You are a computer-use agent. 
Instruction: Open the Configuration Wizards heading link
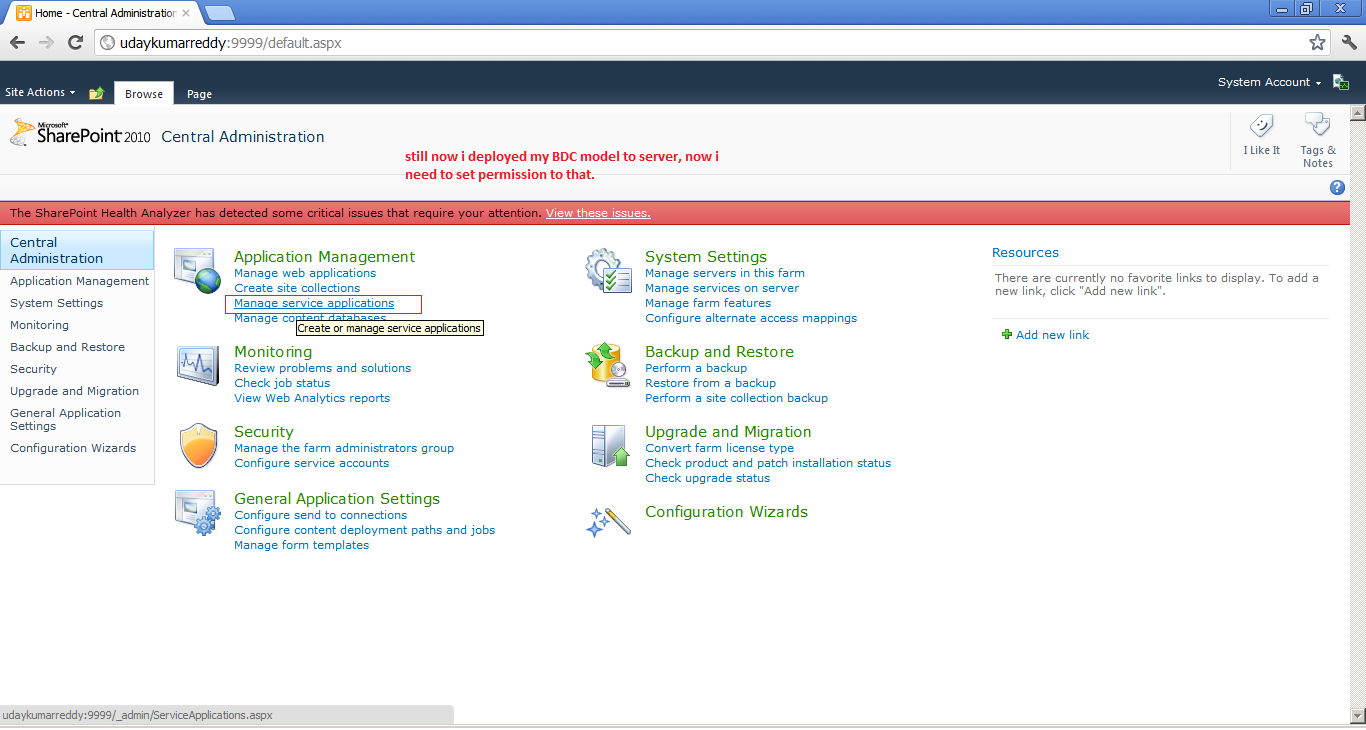coord(726,512)
